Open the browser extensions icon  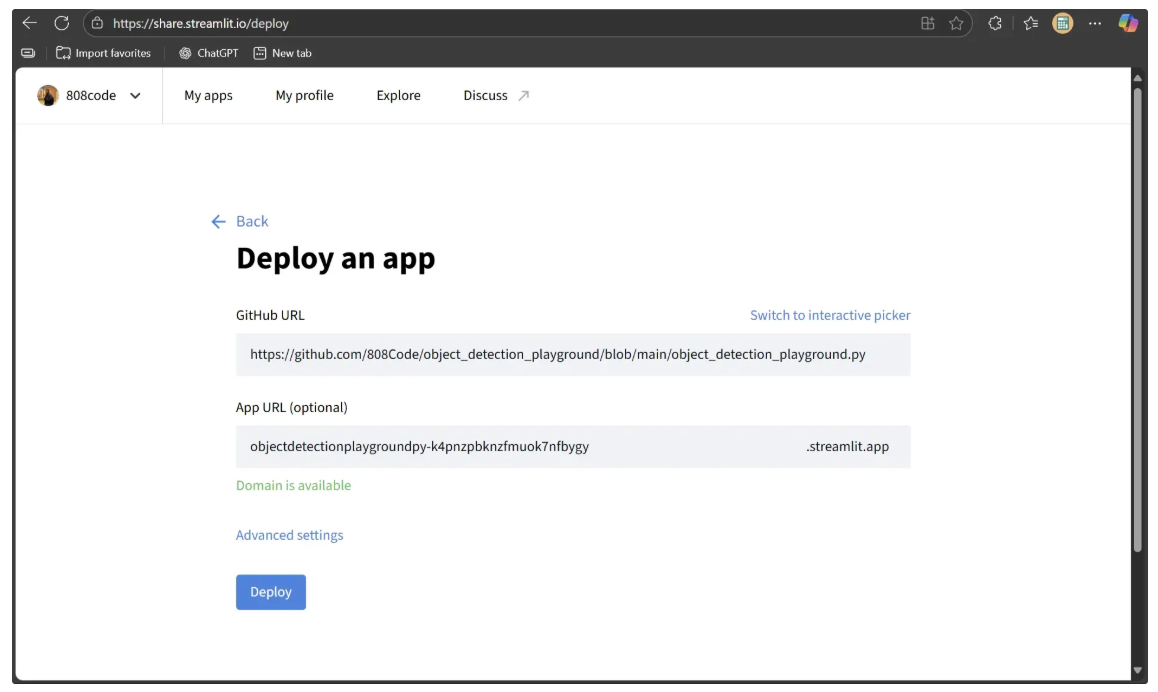coord(995,24)
